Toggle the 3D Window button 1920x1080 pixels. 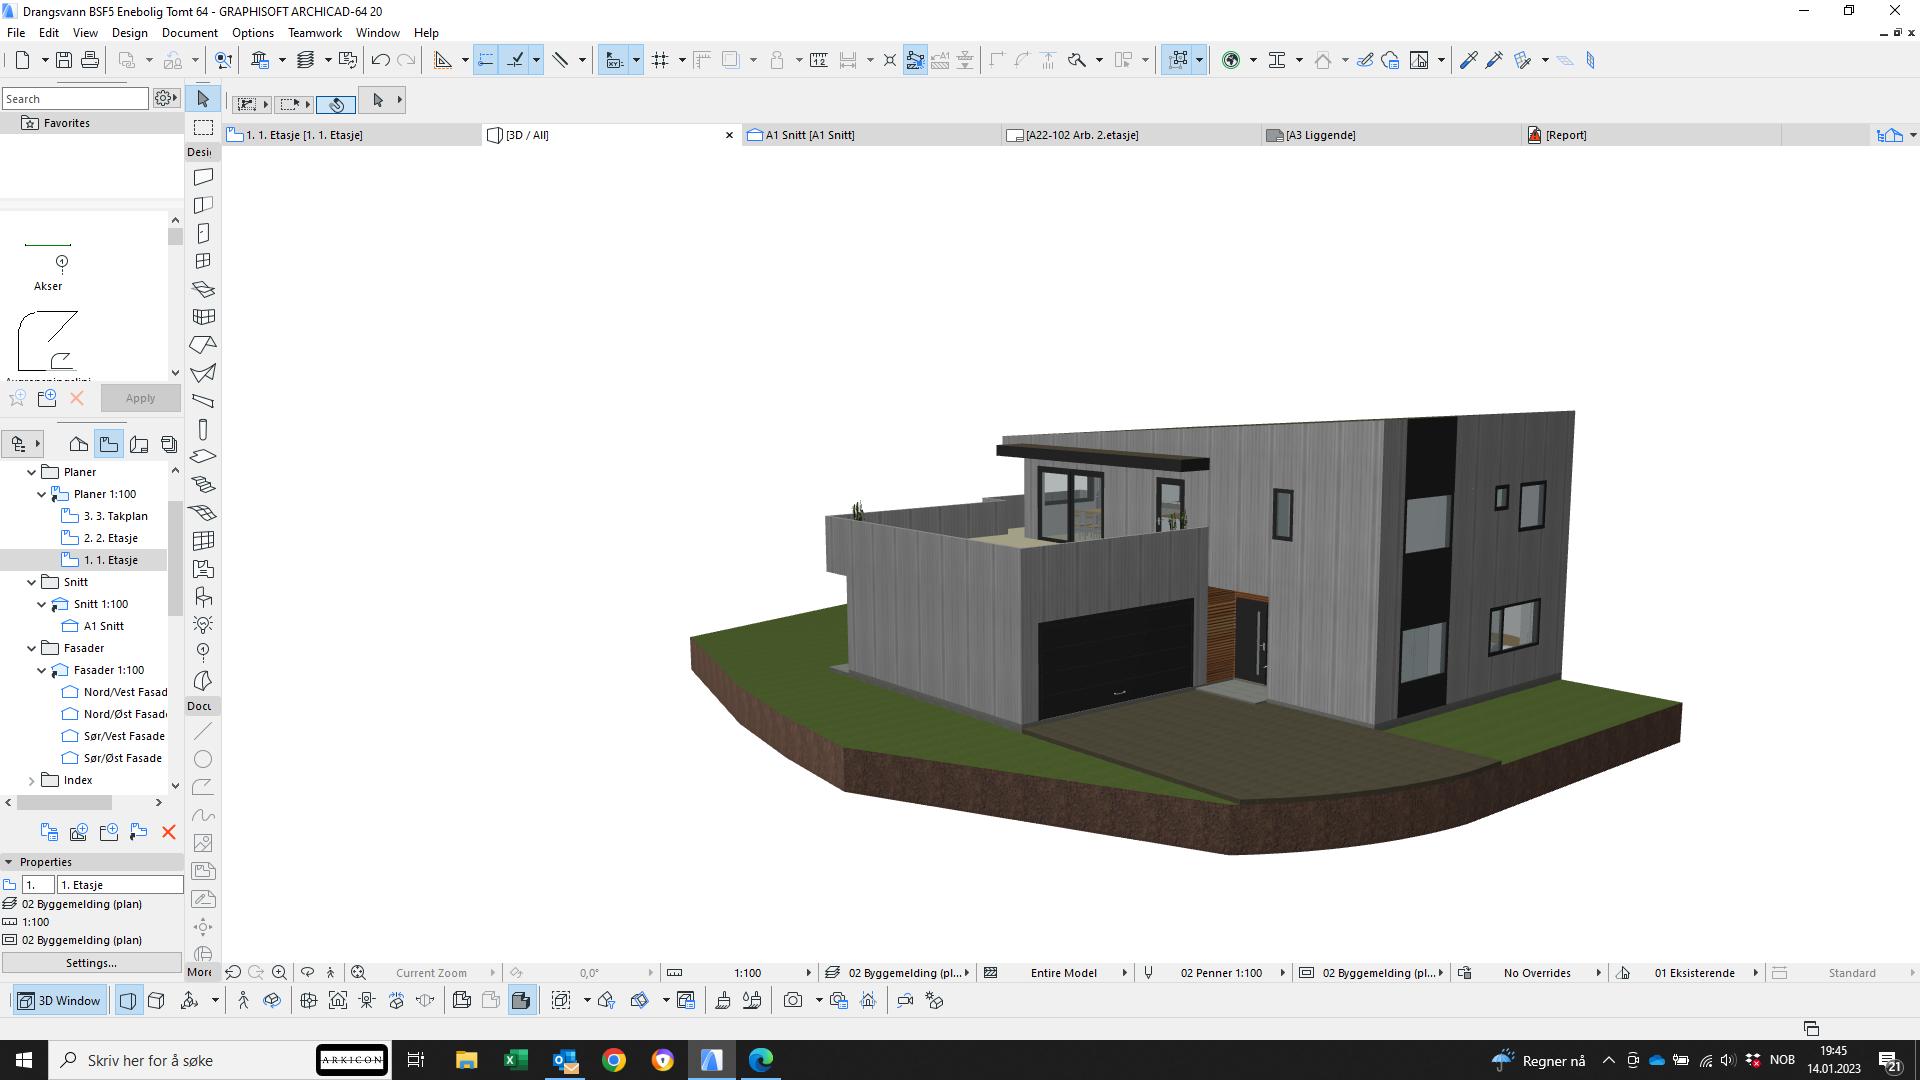point(61,1000)
